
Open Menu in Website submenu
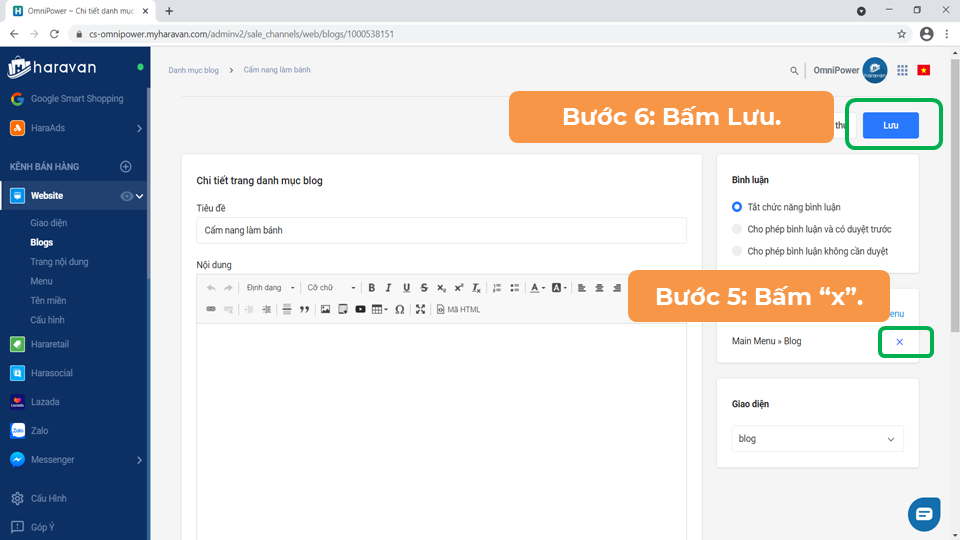point(41,281)
